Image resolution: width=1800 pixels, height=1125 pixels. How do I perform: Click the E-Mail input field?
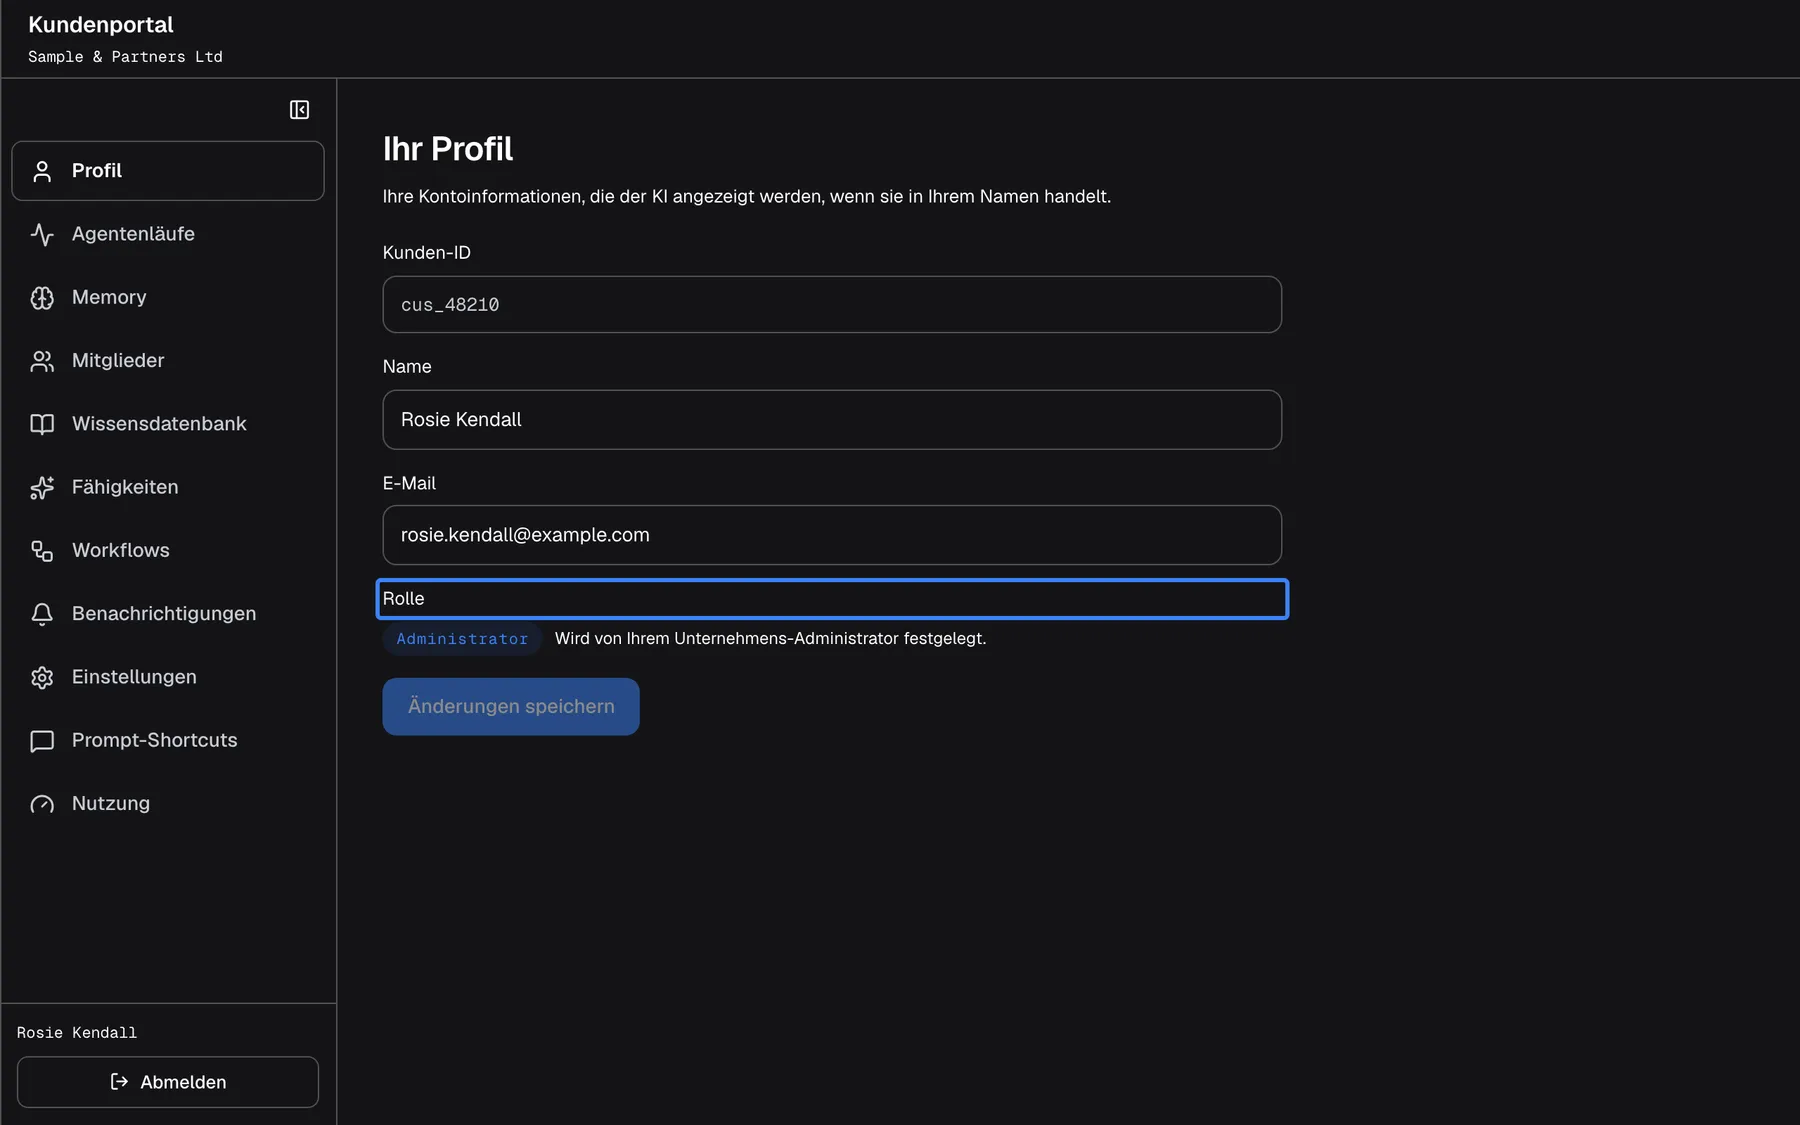click(x=832, y=535)
